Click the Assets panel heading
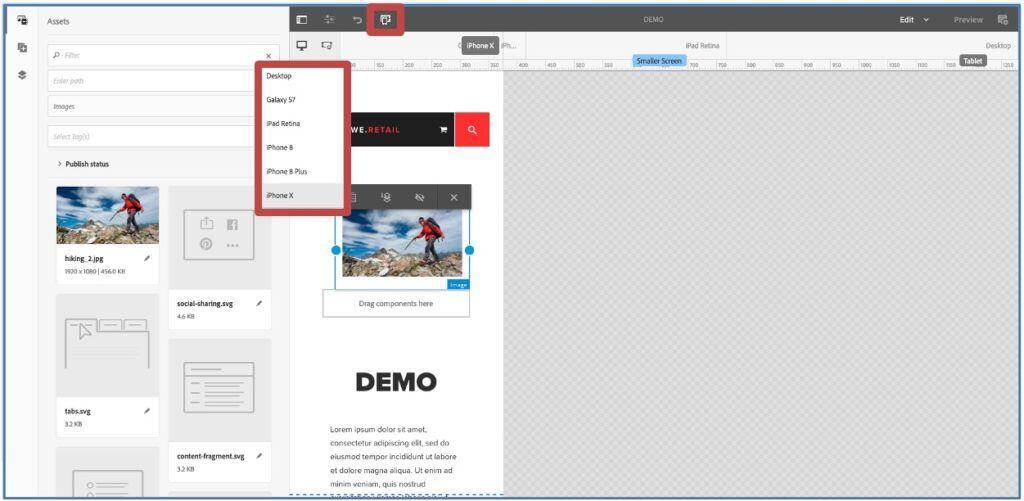 [x=58, y=22]
